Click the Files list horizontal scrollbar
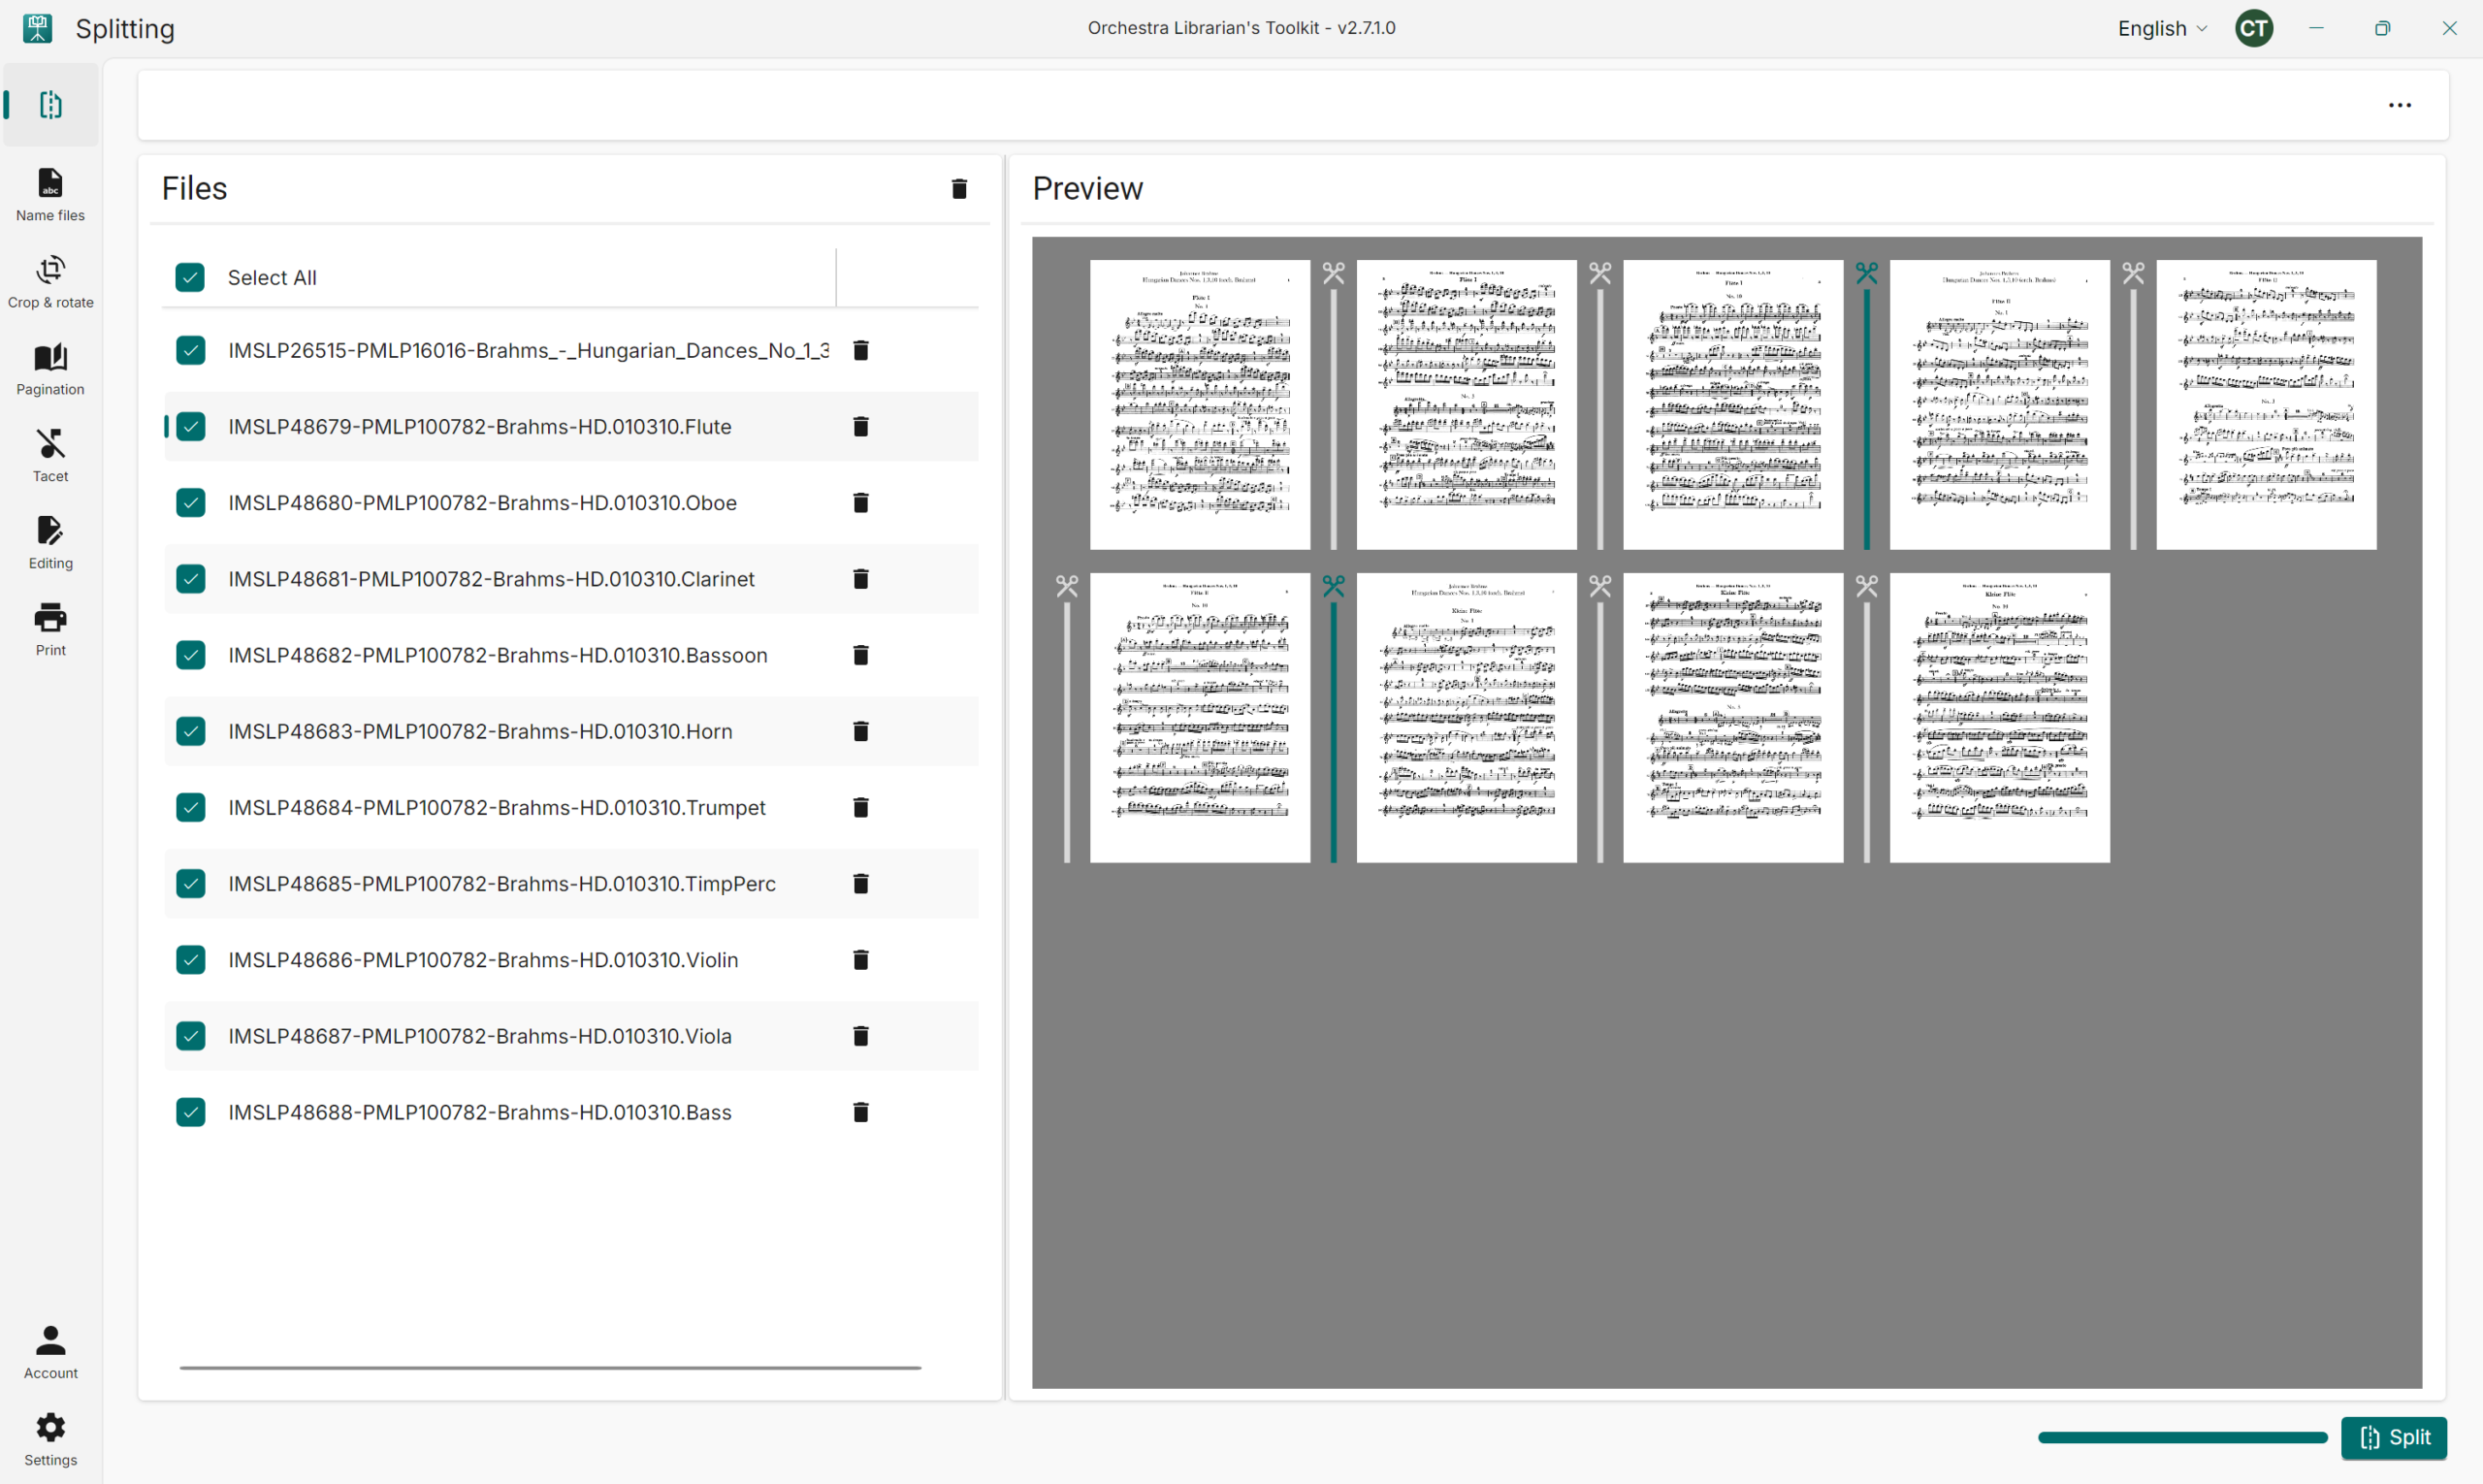Screen dimensions: 2483x1484 click(x=550, y=1367)
